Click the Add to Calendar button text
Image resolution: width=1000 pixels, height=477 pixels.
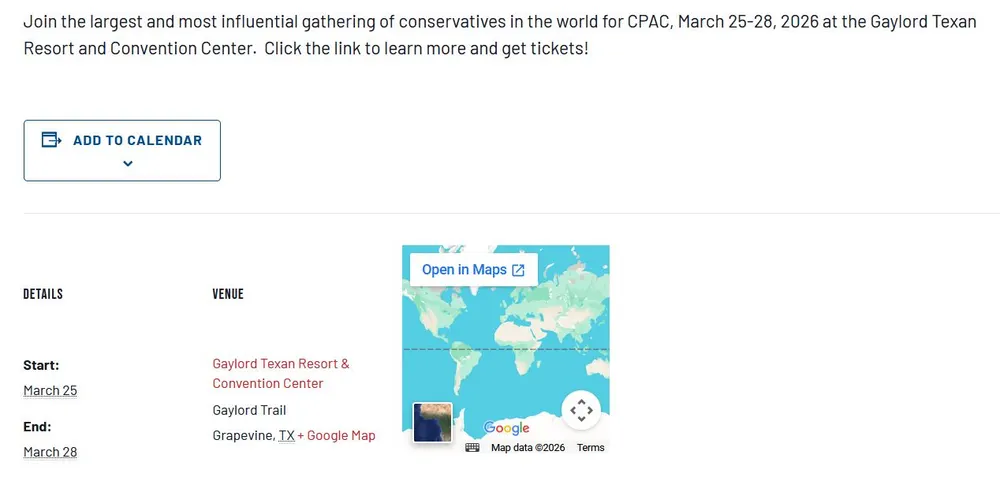(x=137, y=141)
